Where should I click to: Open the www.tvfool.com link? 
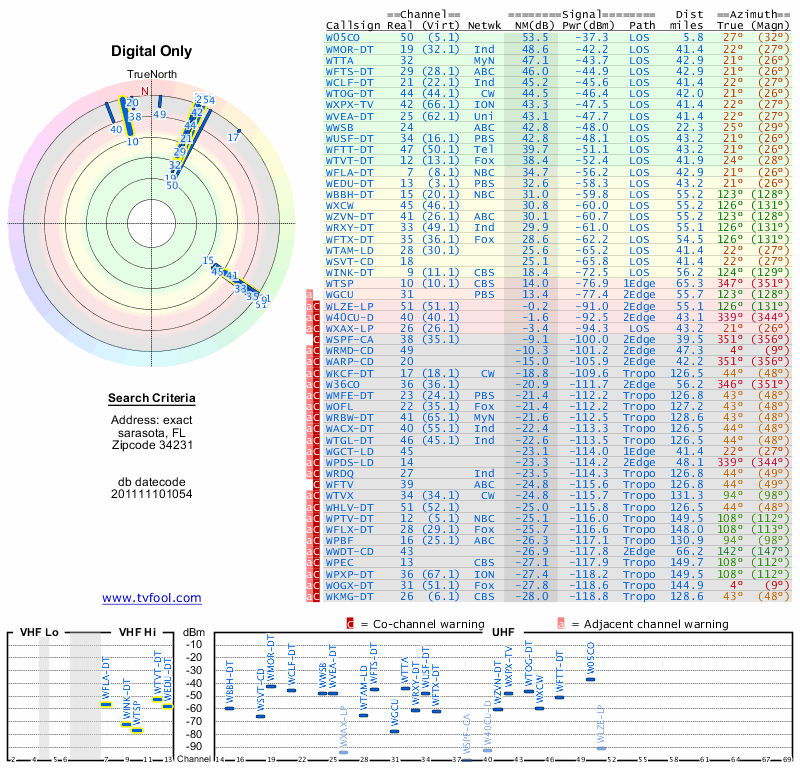(152, 598)
